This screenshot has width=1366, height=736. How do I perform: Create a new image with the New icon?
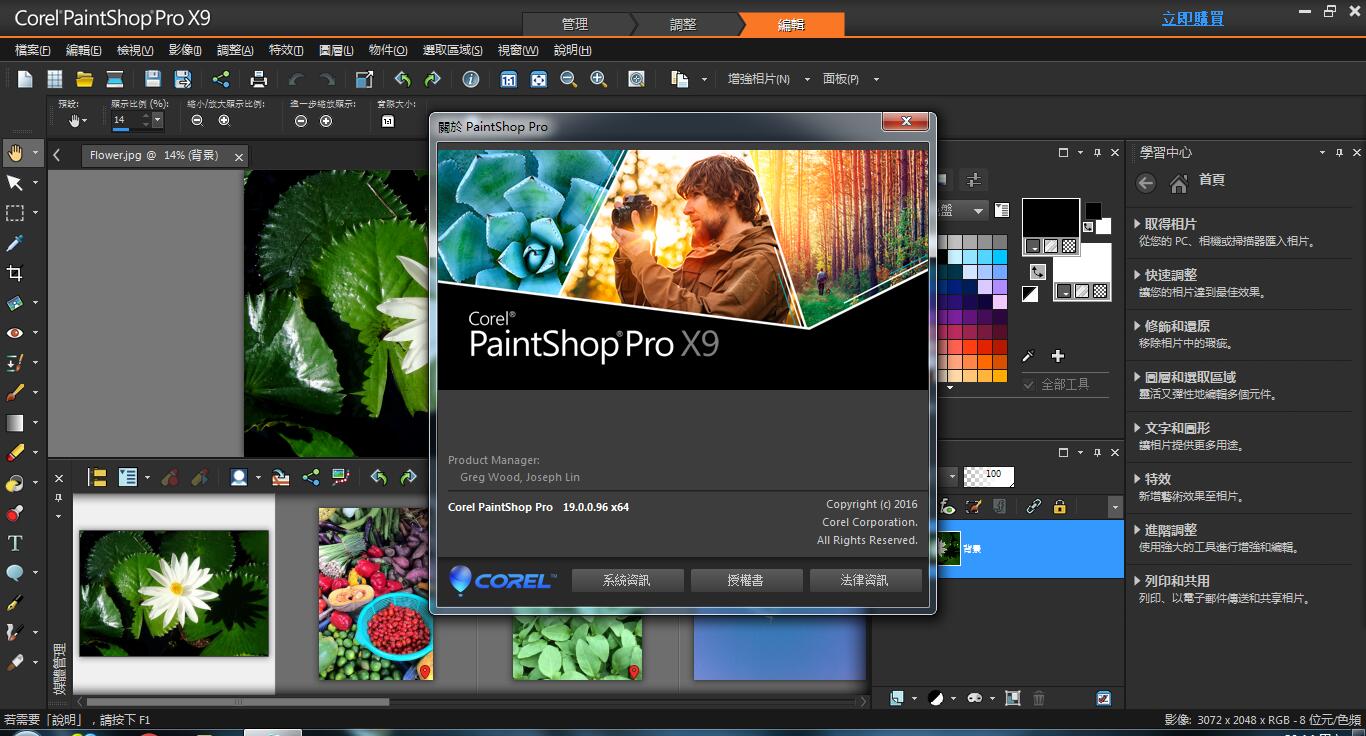point(25,79)
